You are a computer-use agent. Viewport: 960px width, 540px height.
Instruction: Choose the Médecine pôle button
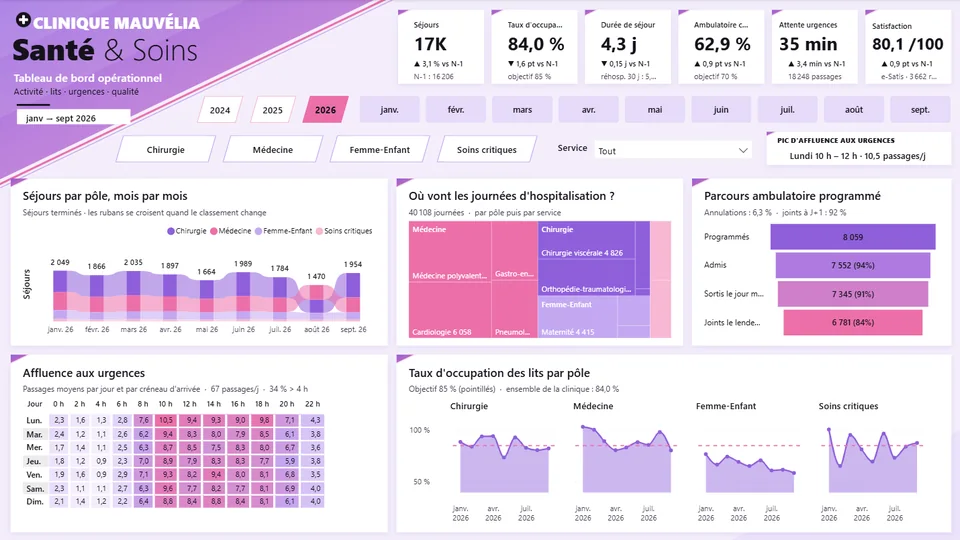(x=272, y=149)
